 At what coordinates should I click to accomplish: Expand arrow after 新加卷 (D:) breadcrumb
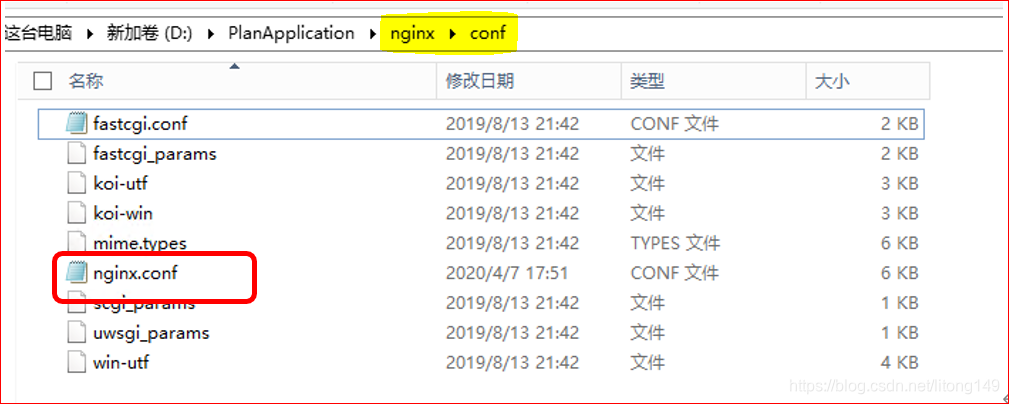pyautogui.click(x=211, y=33)
